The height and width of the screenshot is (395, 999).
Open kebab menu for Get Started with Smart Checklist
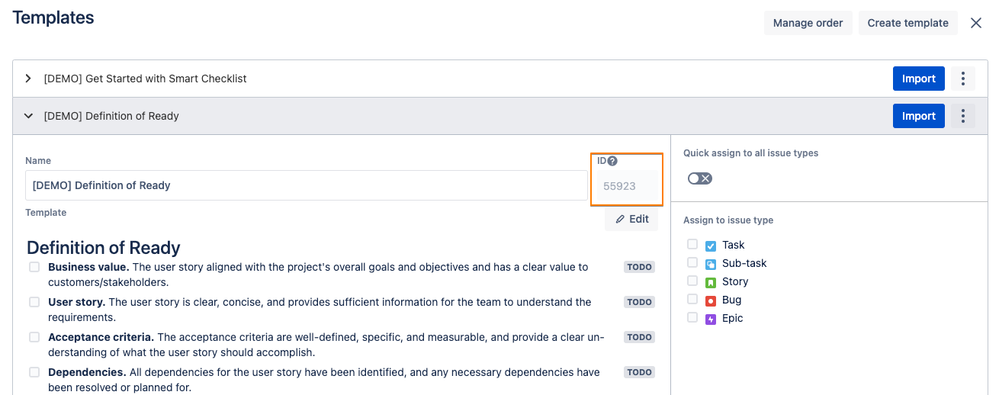963,79
